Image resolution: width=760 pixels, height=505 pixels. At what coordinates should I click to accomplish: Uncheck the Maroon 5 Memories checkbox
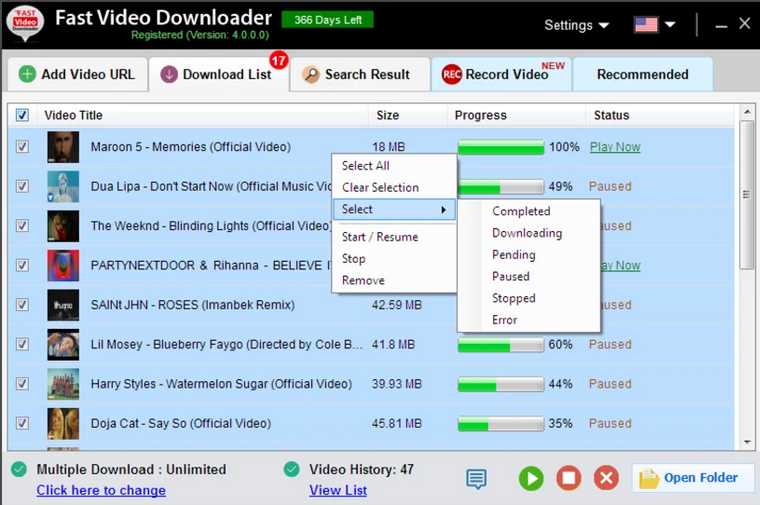(x=22, y=146)
